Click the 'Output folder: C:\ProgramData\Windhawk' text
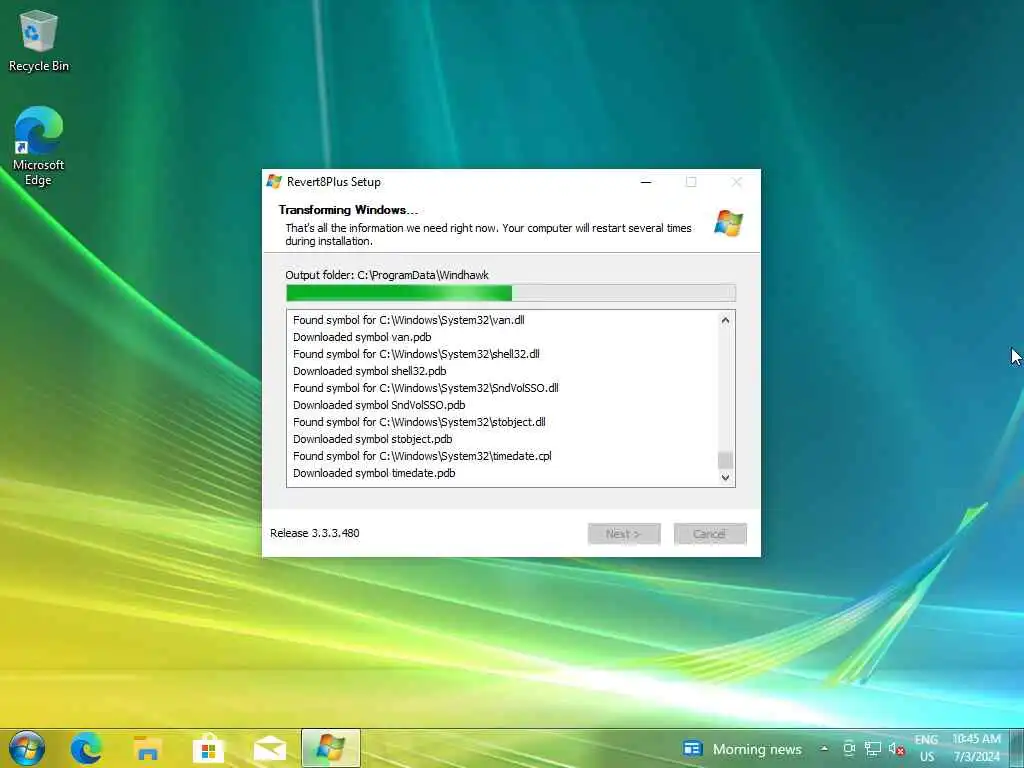1024x768 pixels. click(387, 275)
